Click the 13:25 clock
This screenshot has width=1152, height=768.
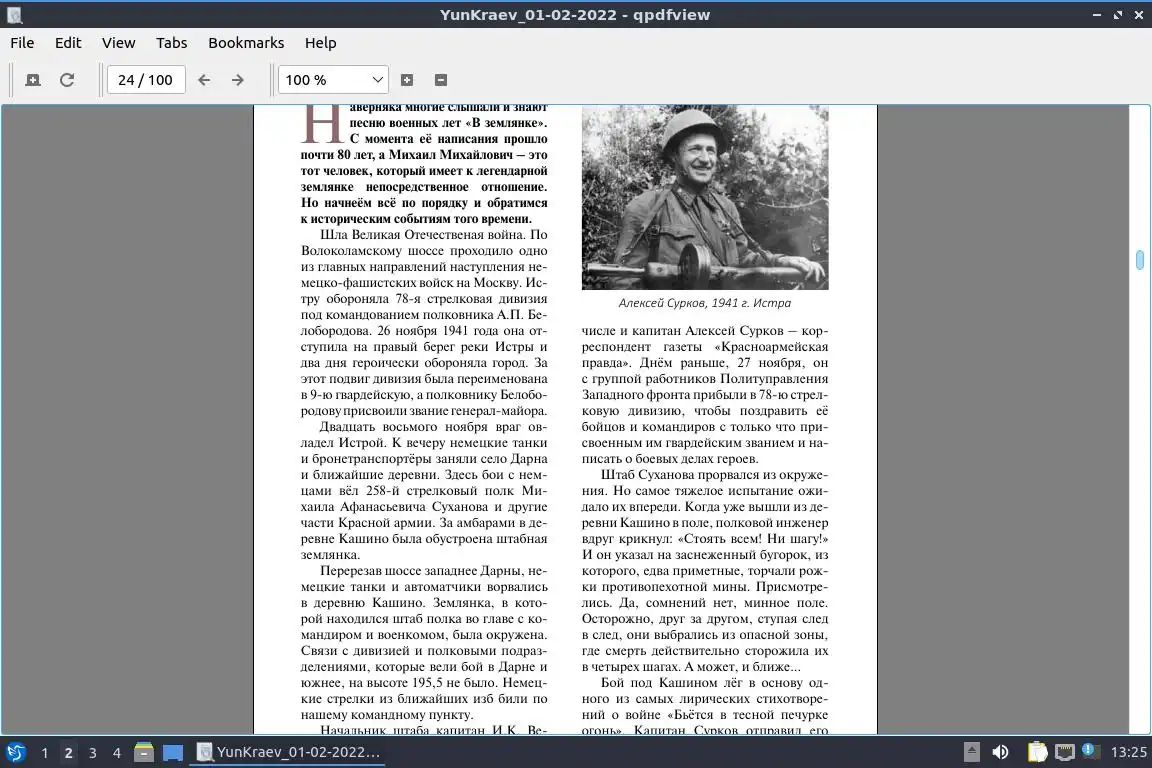1128,752
